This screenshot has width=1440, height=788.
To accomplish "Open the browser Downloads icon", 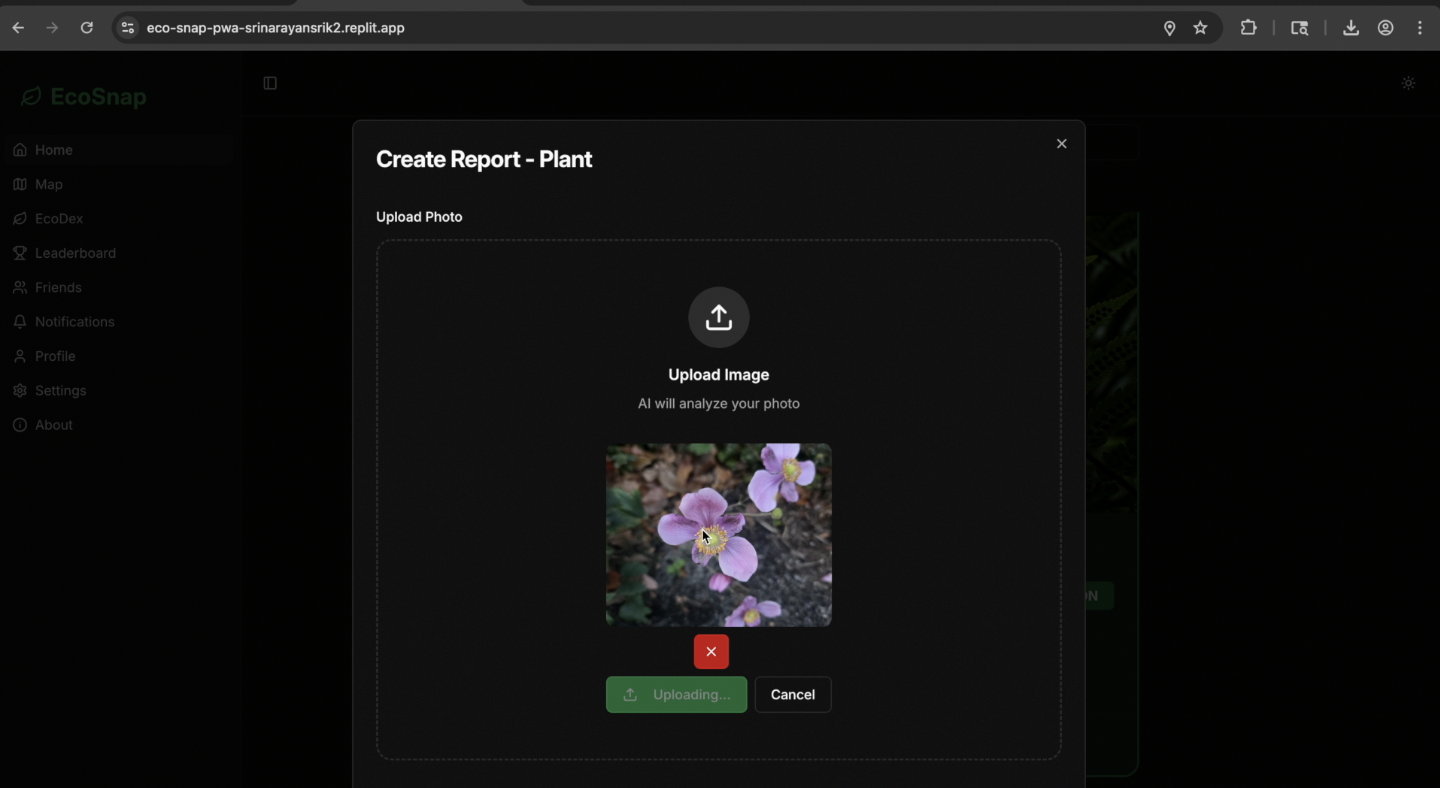I will pos(1350,28).
